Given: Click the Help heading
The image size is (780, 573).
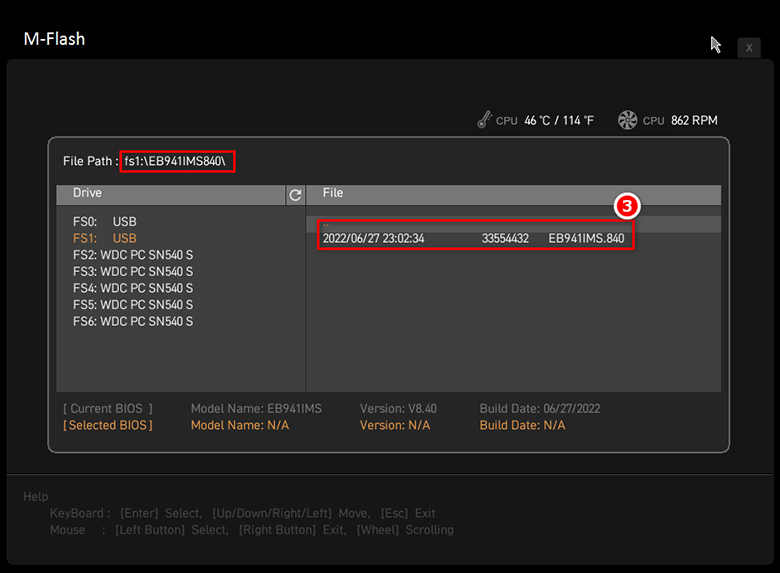Looking at the screenshot, I should (36, 496).
